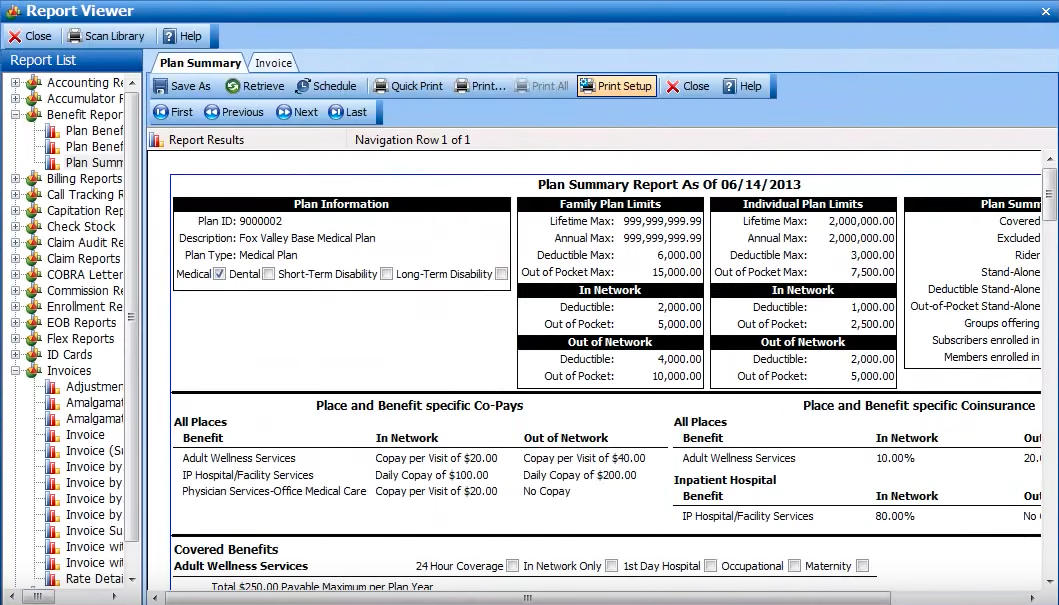Image resolution: width=1059 pixels, height=605 pixels.
Task: Click the Print All toolbar item
Action: pos(542,86)
